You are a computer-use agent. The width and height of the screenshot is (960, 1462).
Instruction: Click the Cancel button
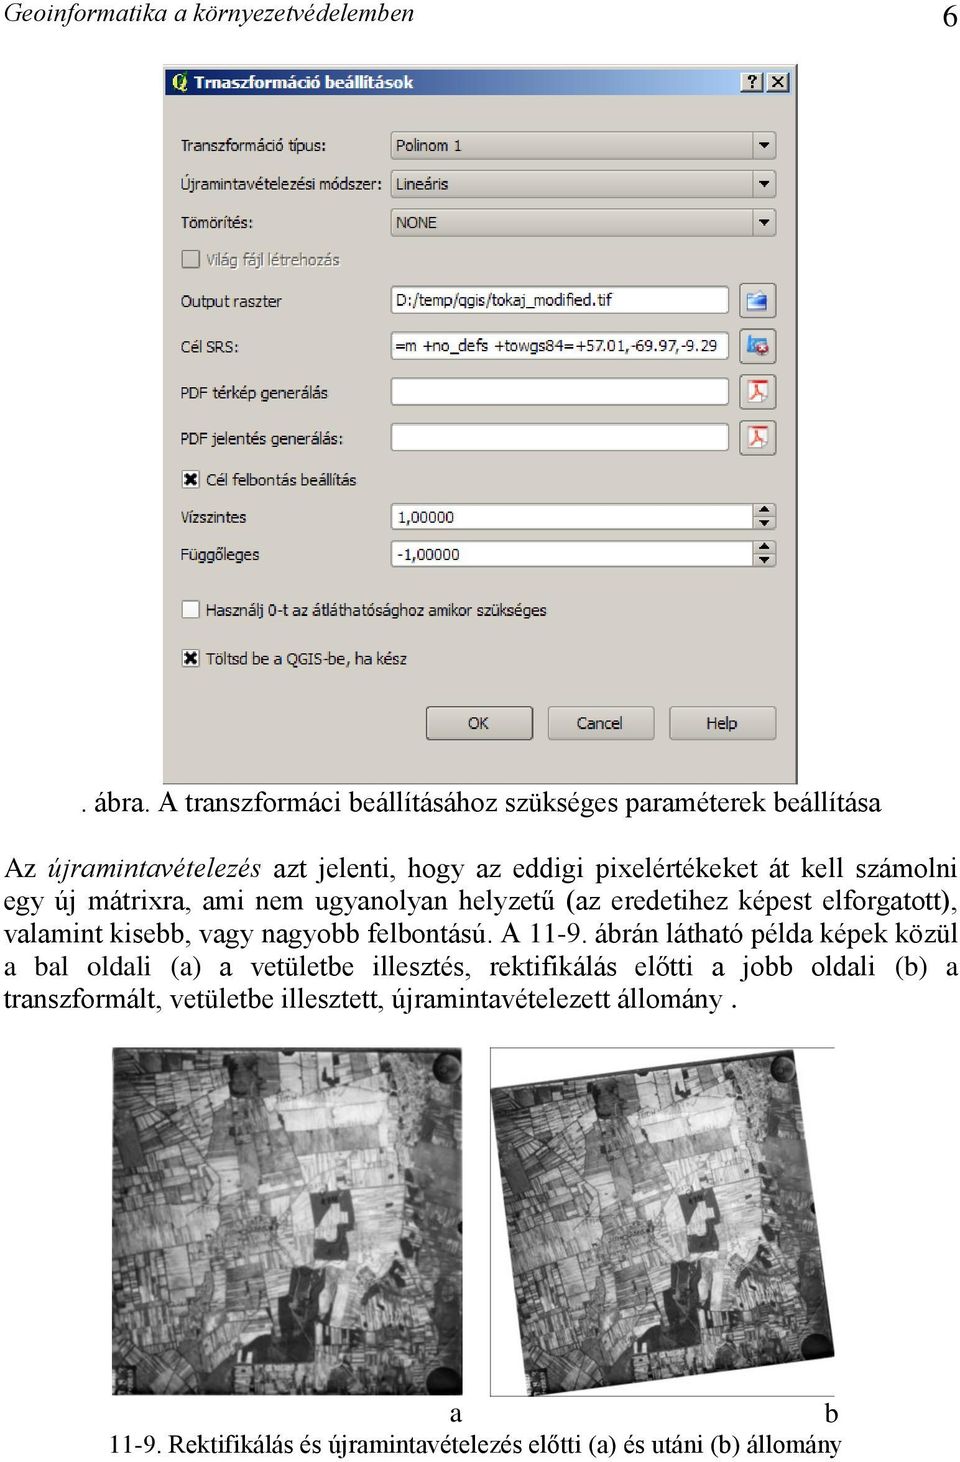click(600, 723)
